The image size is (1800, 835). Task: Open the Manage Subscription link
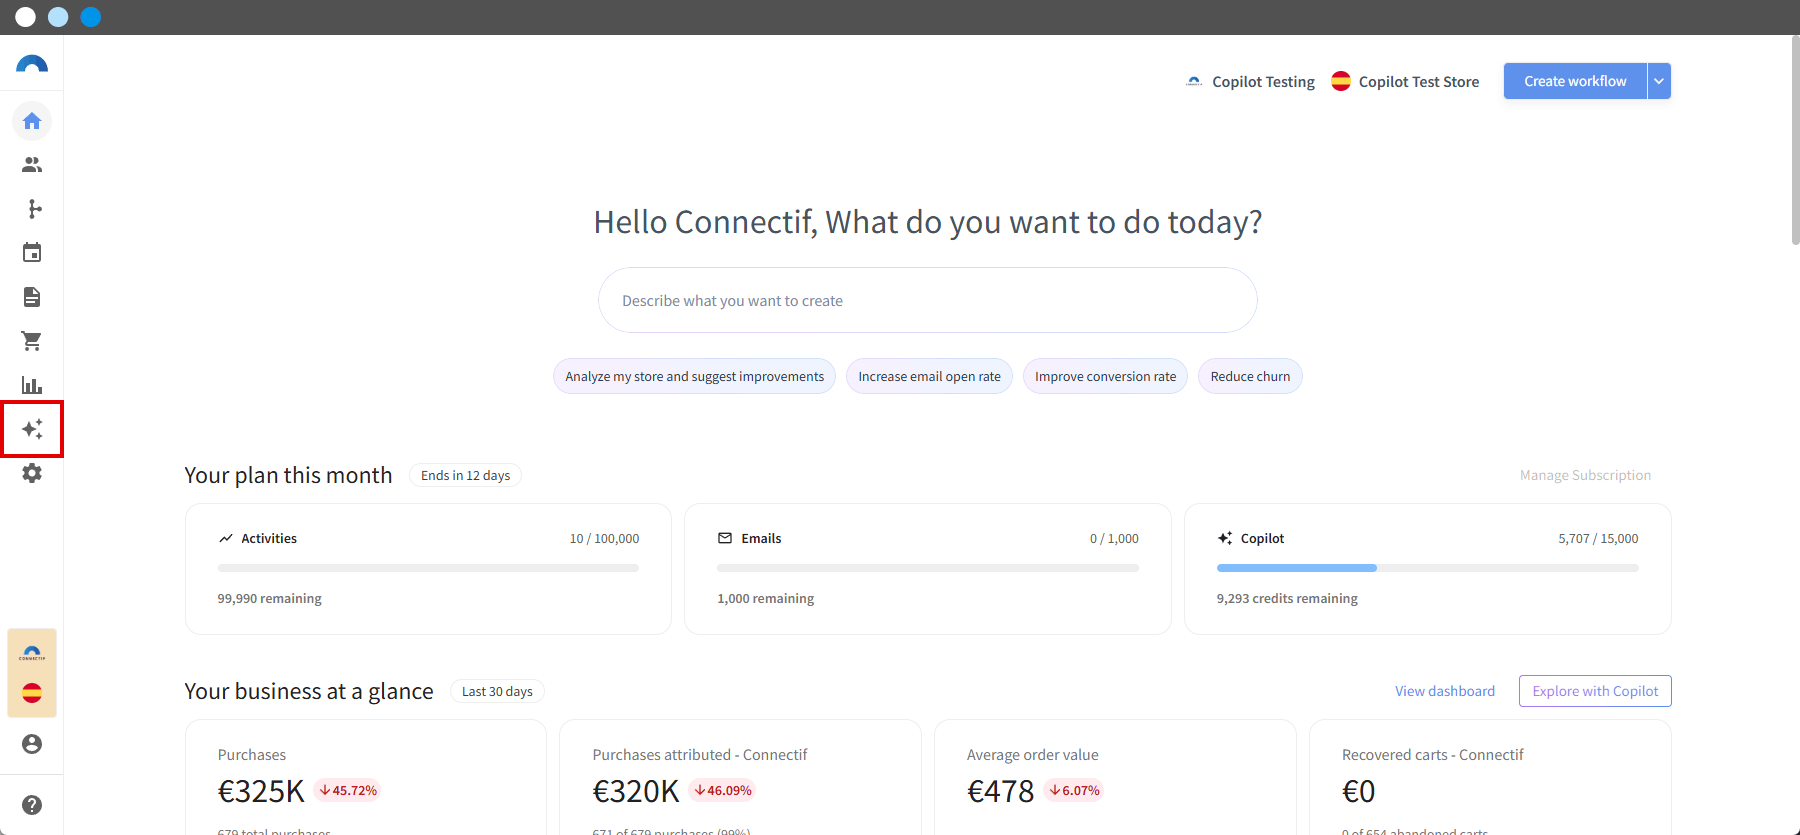(x=1586, y=475)
